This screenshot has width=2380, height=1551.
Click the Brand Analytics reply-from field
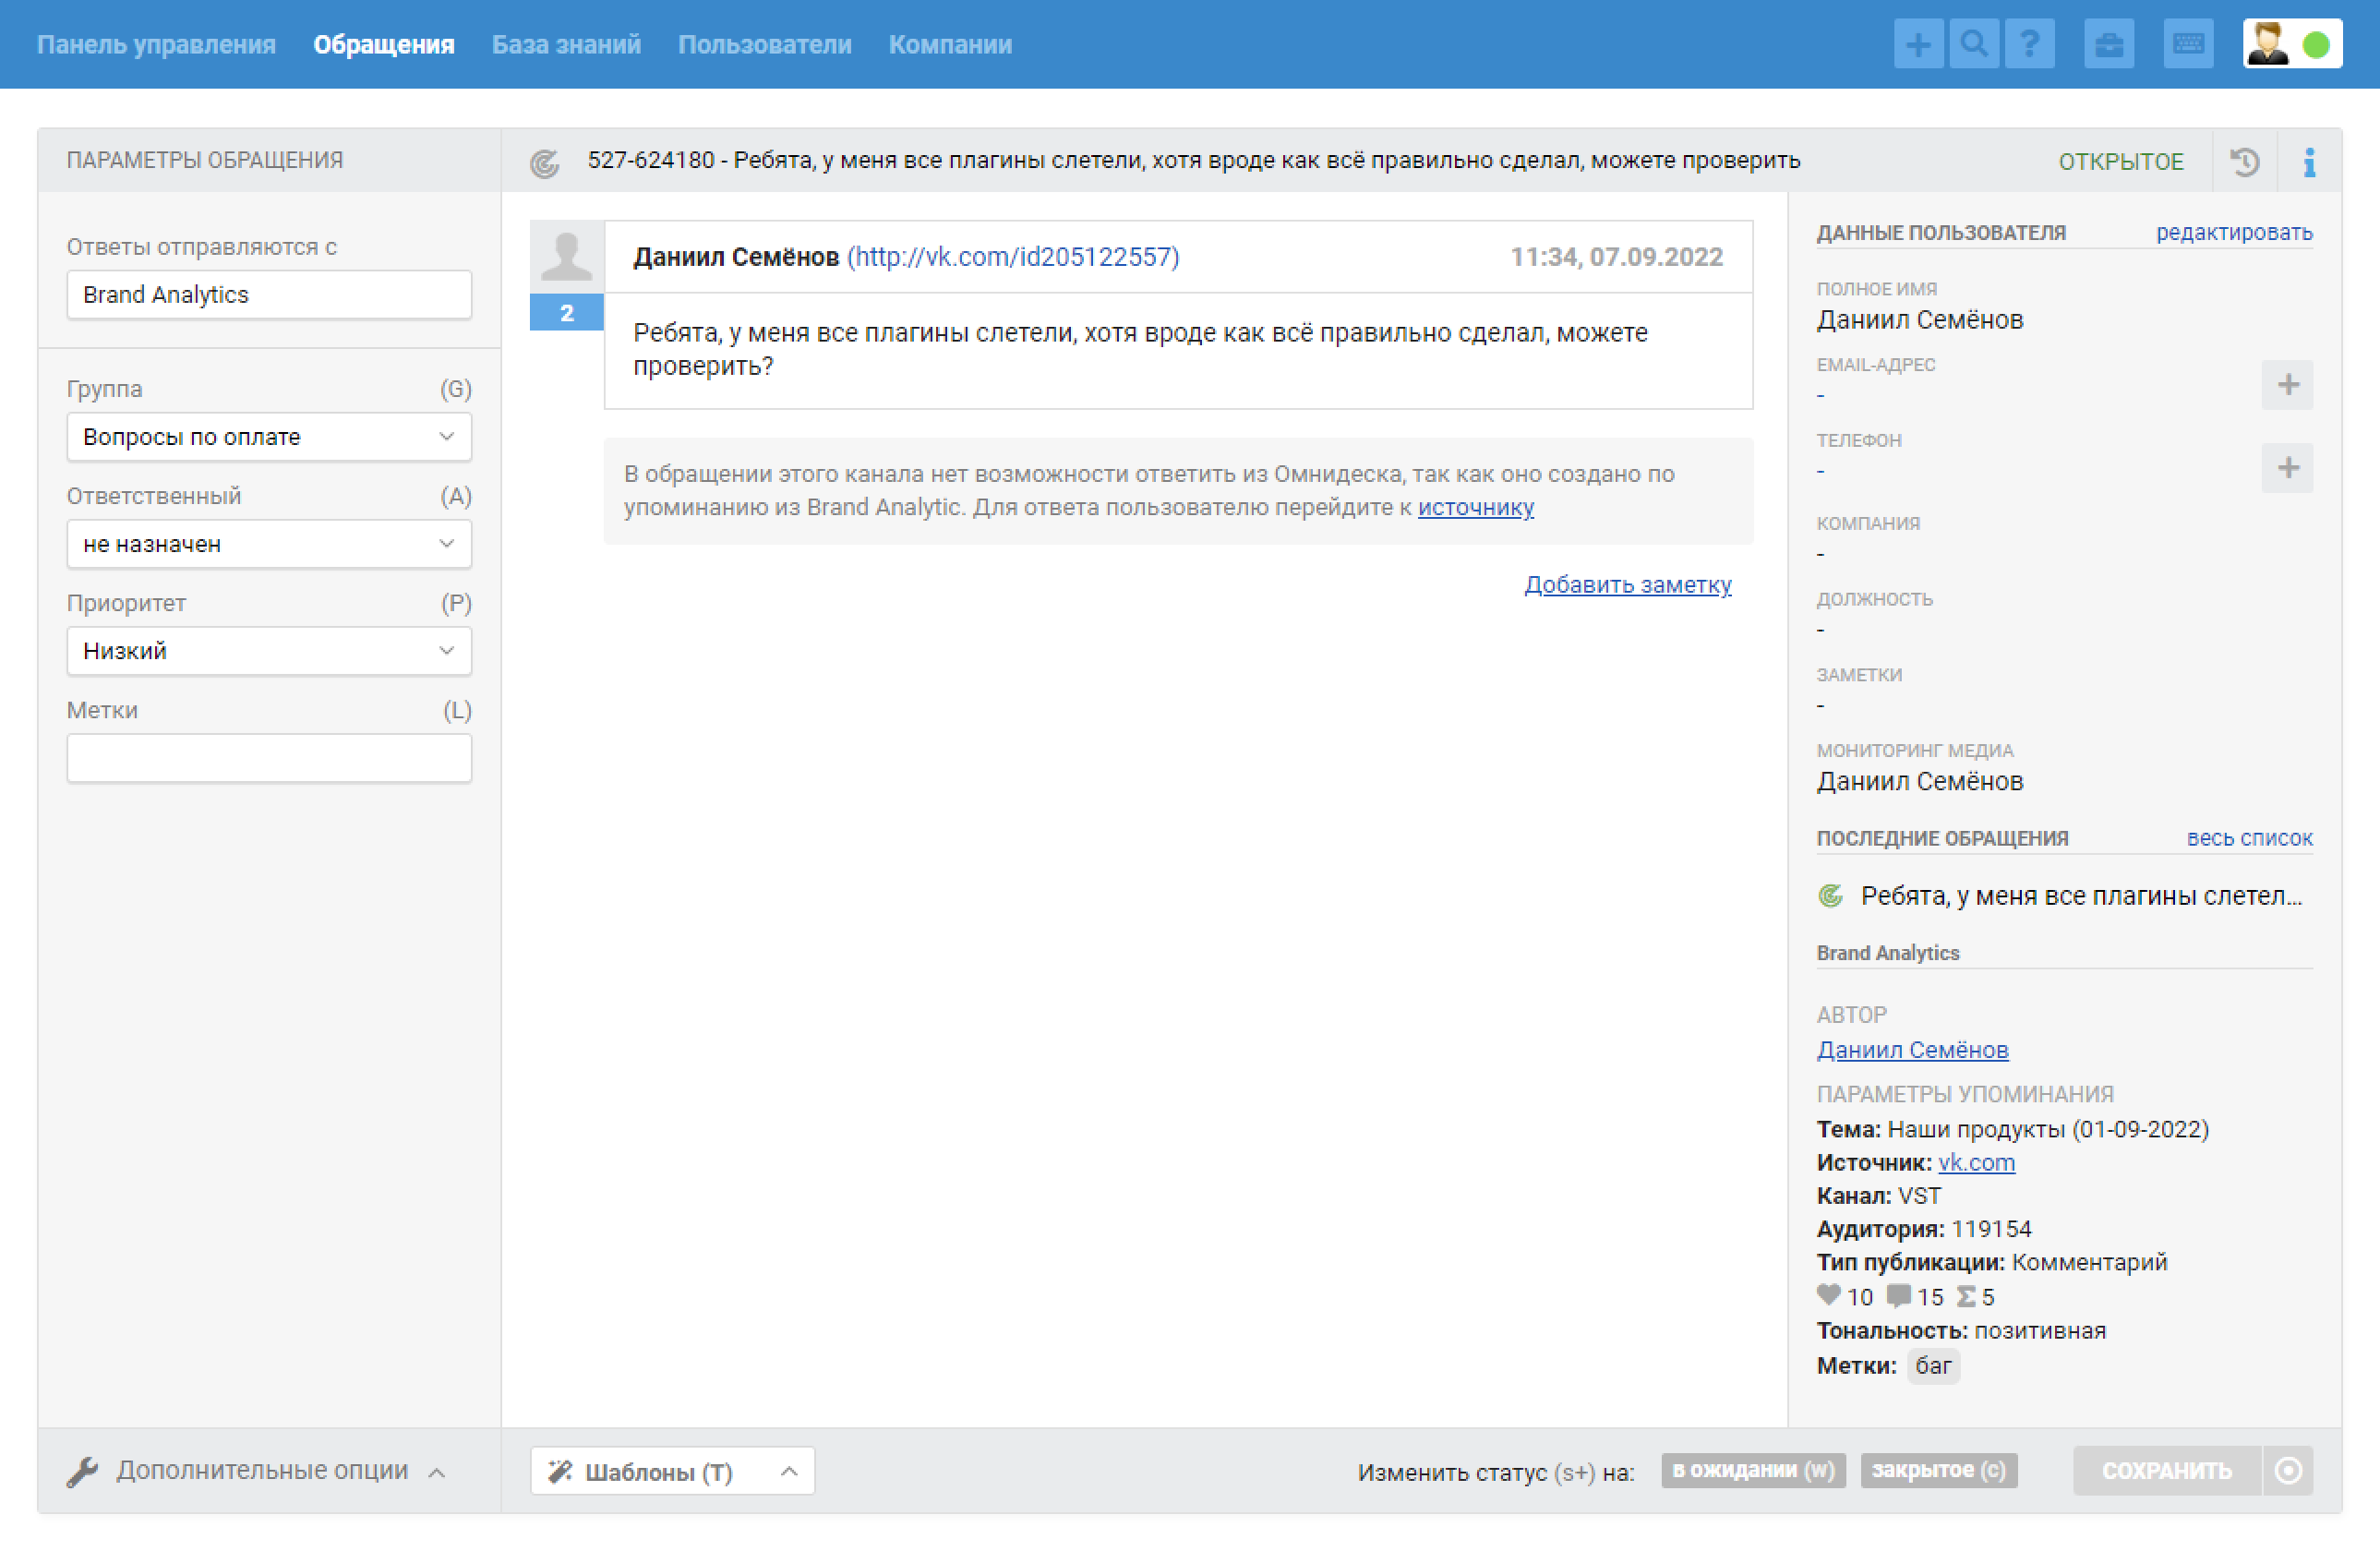[269, 295]
